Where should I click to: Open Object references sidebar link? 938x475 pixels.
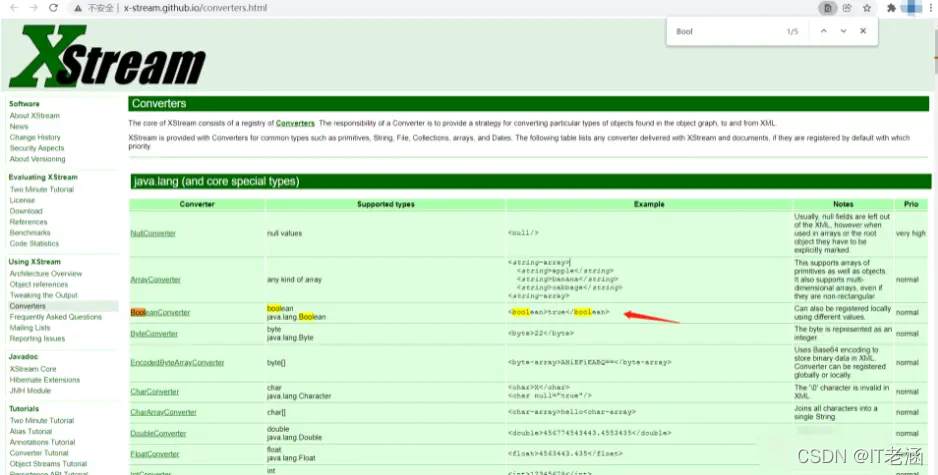(39, 284)
